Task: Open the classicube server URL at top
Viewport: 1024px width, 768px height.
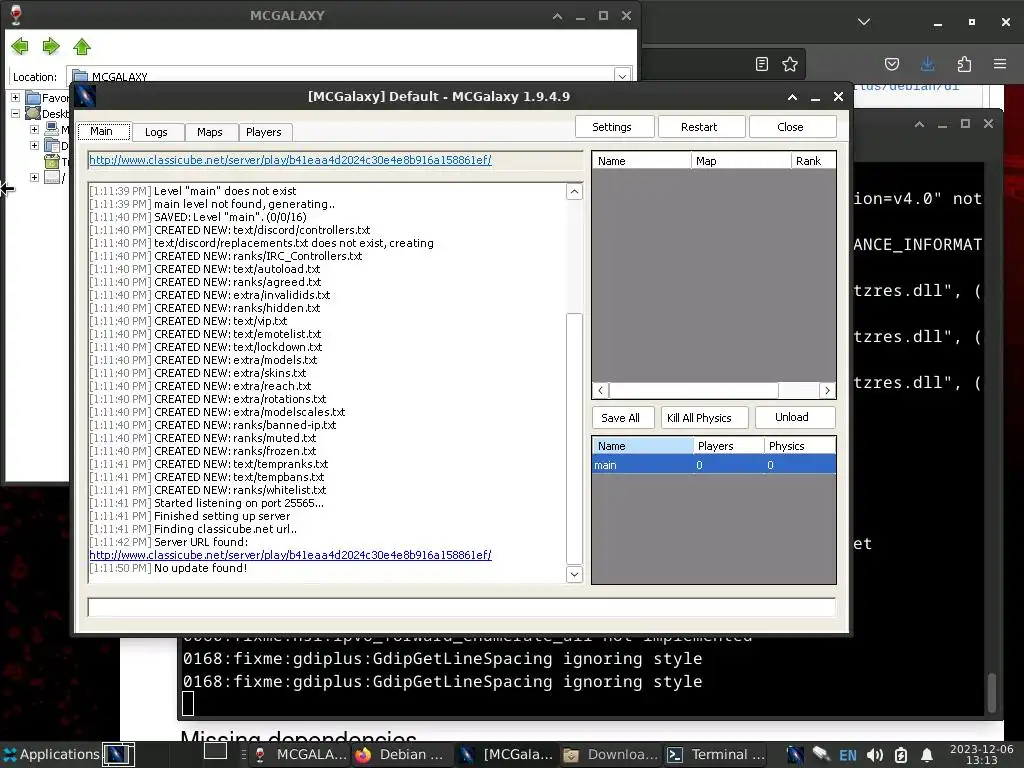Action: click(x=290, y=160)
